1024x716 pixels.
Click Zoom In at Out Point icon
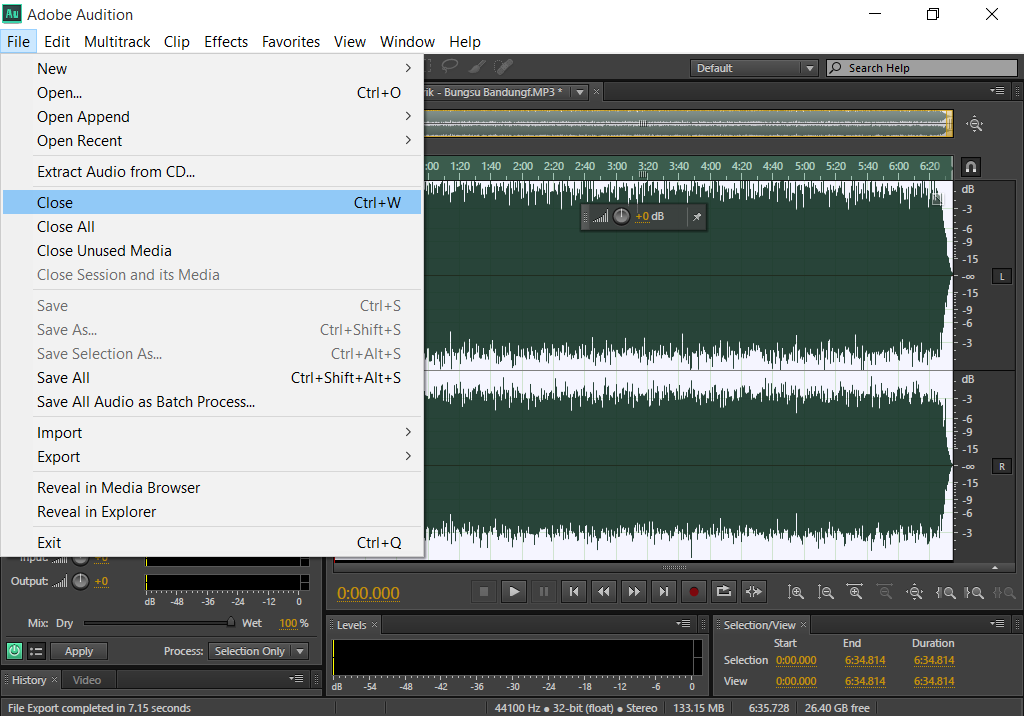[974, 593]
